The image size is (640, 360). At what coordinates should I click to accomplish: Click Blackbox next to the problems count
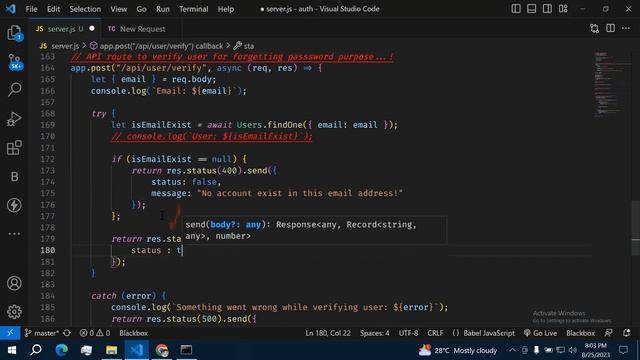[133, 333]
